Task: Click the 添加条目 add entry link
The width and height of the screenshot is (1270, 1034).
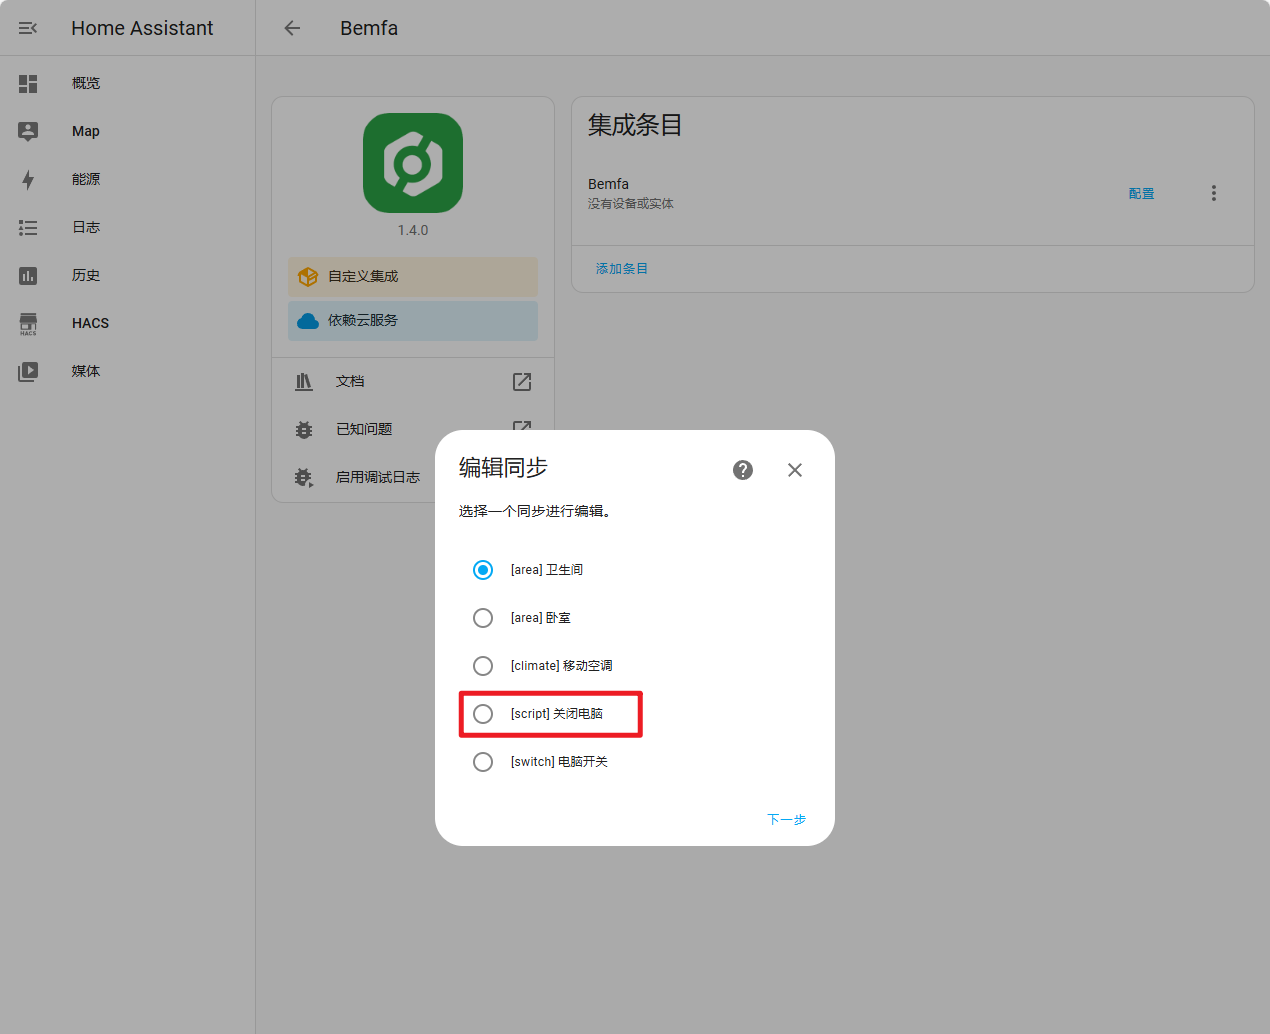Action: (622, 269)
